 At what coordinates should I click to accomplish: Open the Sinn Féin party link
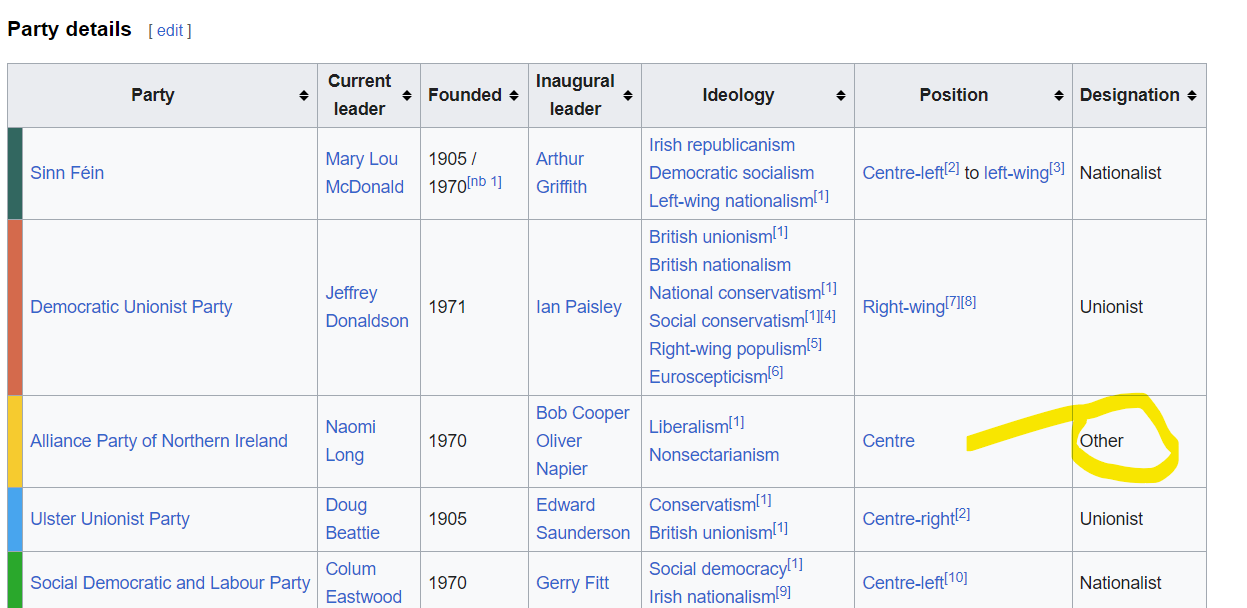point(67,173)
